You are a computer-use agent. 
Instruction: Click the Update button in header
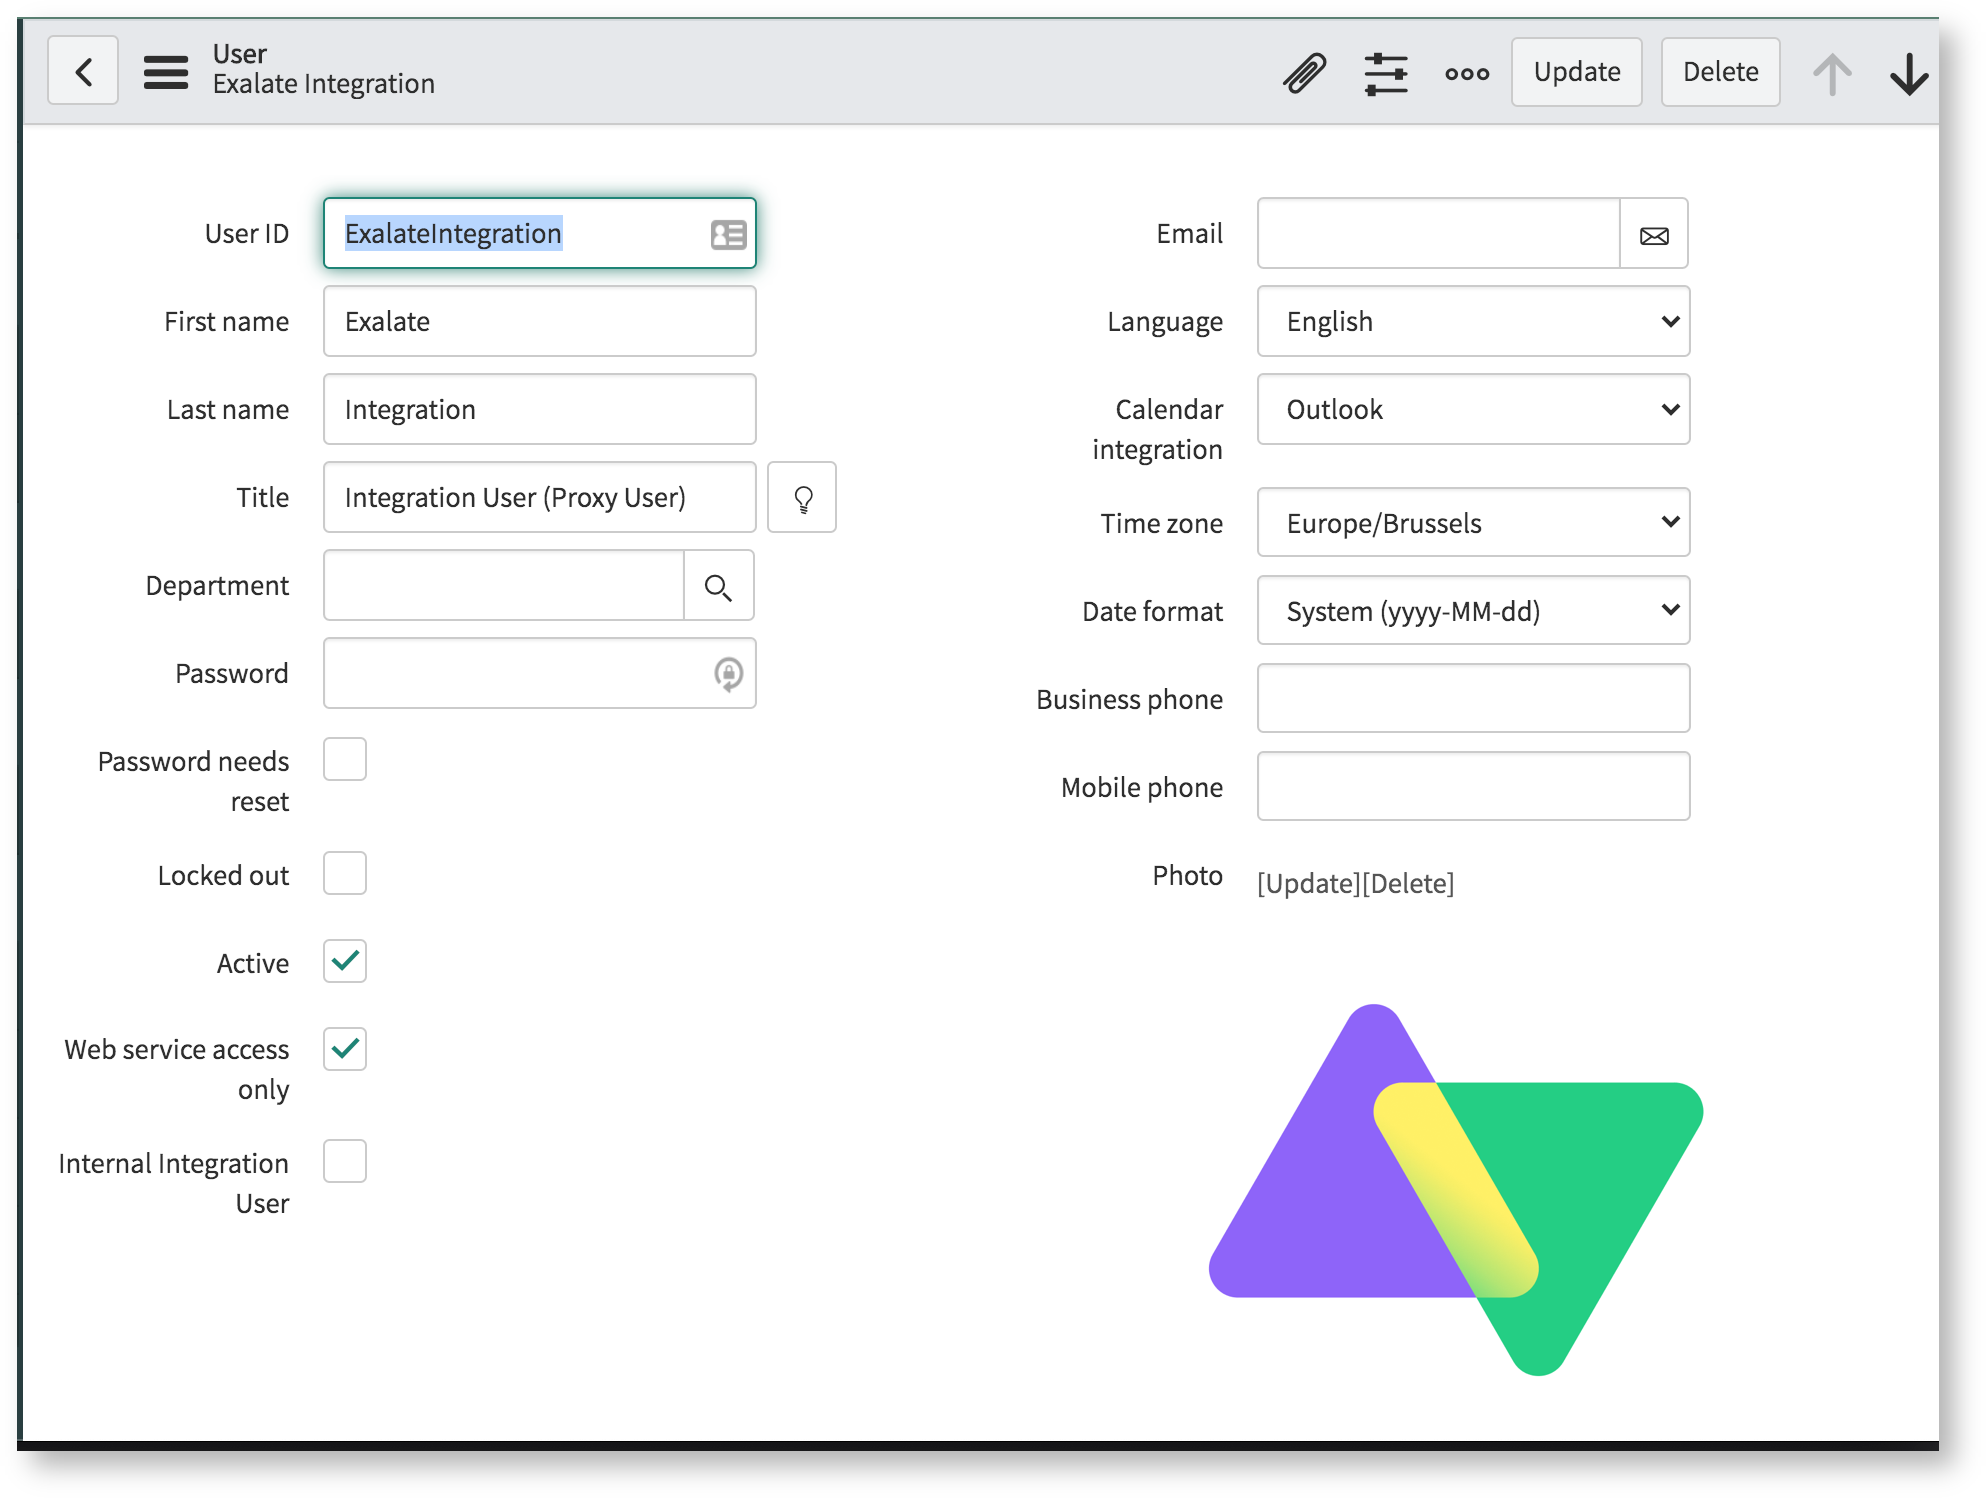pyautogui.click(x=1576, y=72)
